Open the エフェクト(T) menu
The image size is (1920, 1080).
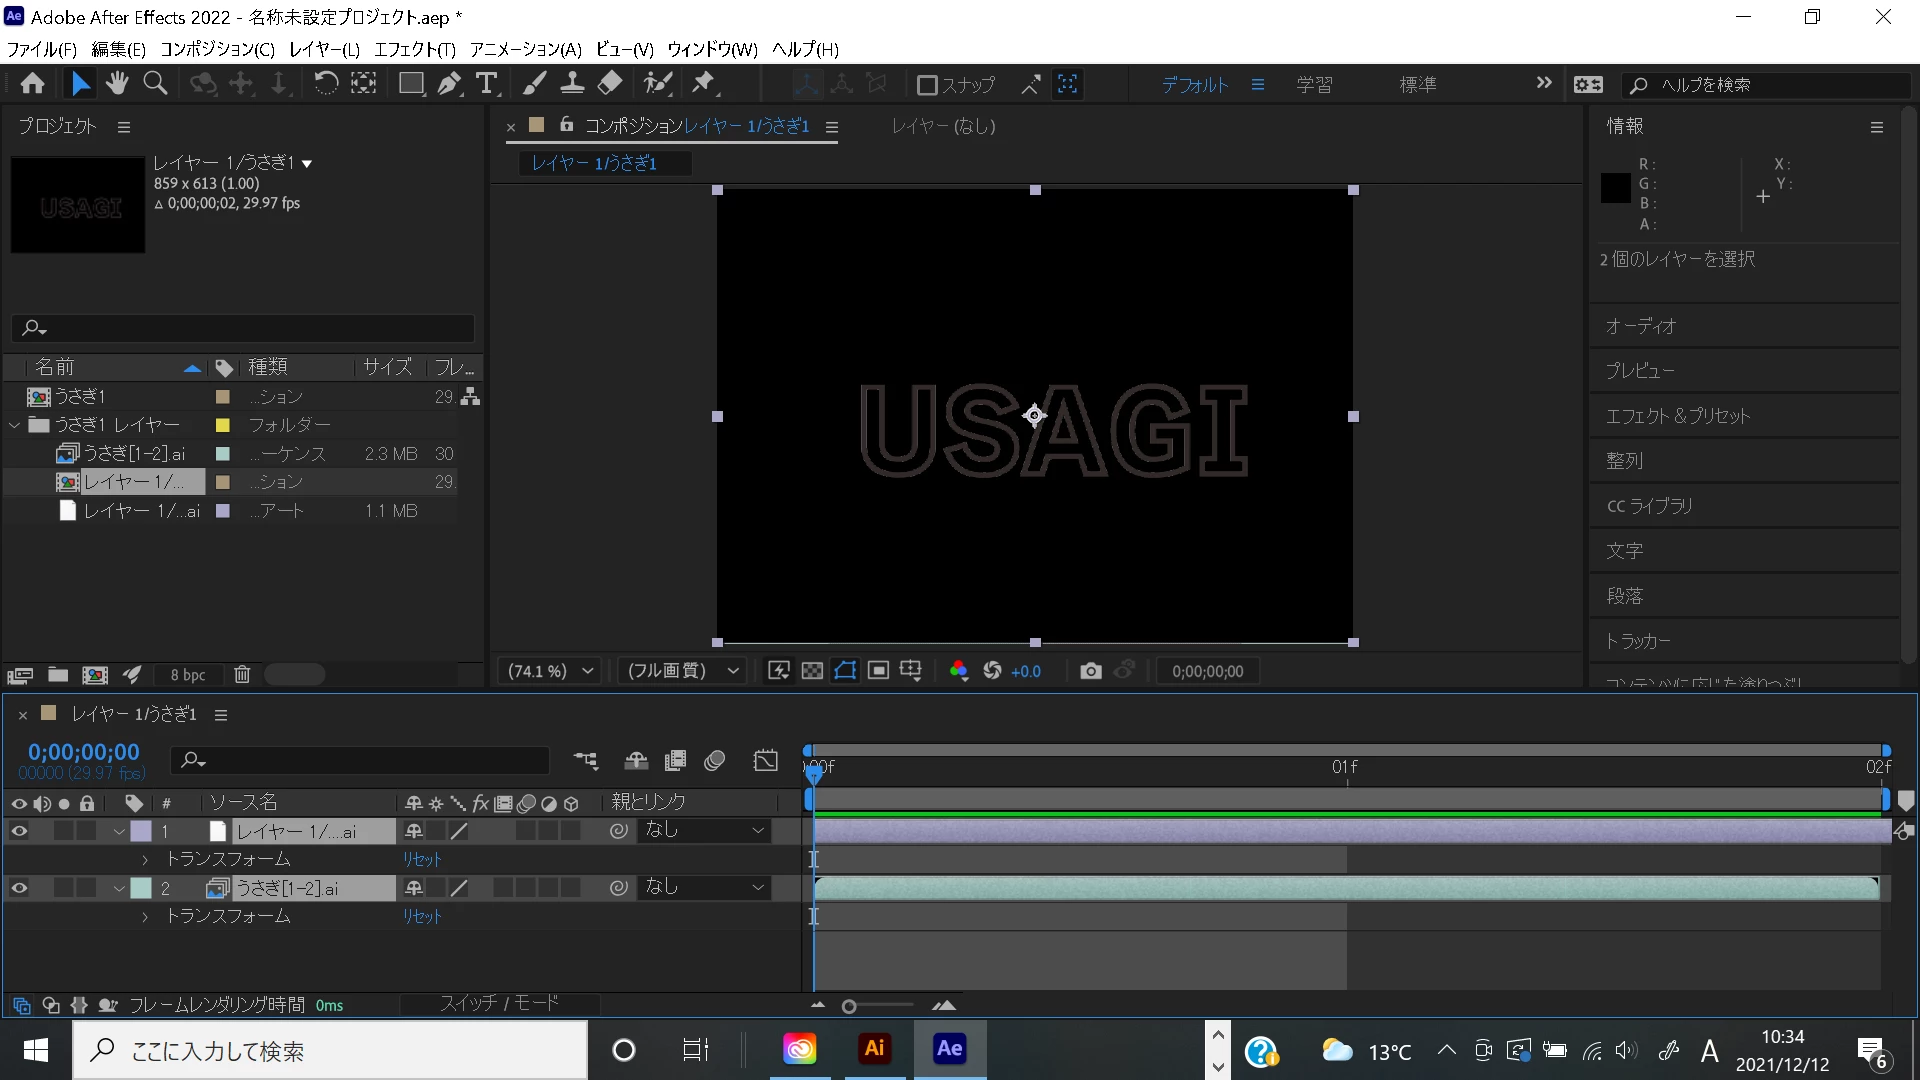[414, 49]
